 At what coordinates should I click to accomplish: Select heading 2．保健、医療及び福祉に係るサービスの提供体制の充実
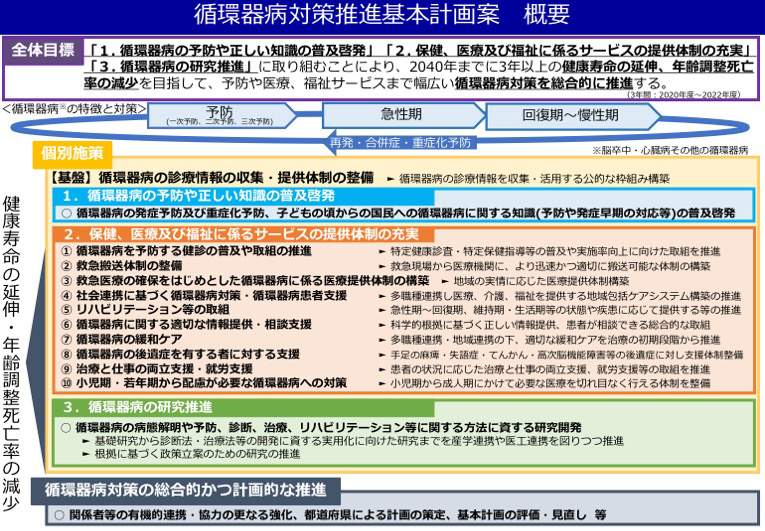click(x=241, y=234)
